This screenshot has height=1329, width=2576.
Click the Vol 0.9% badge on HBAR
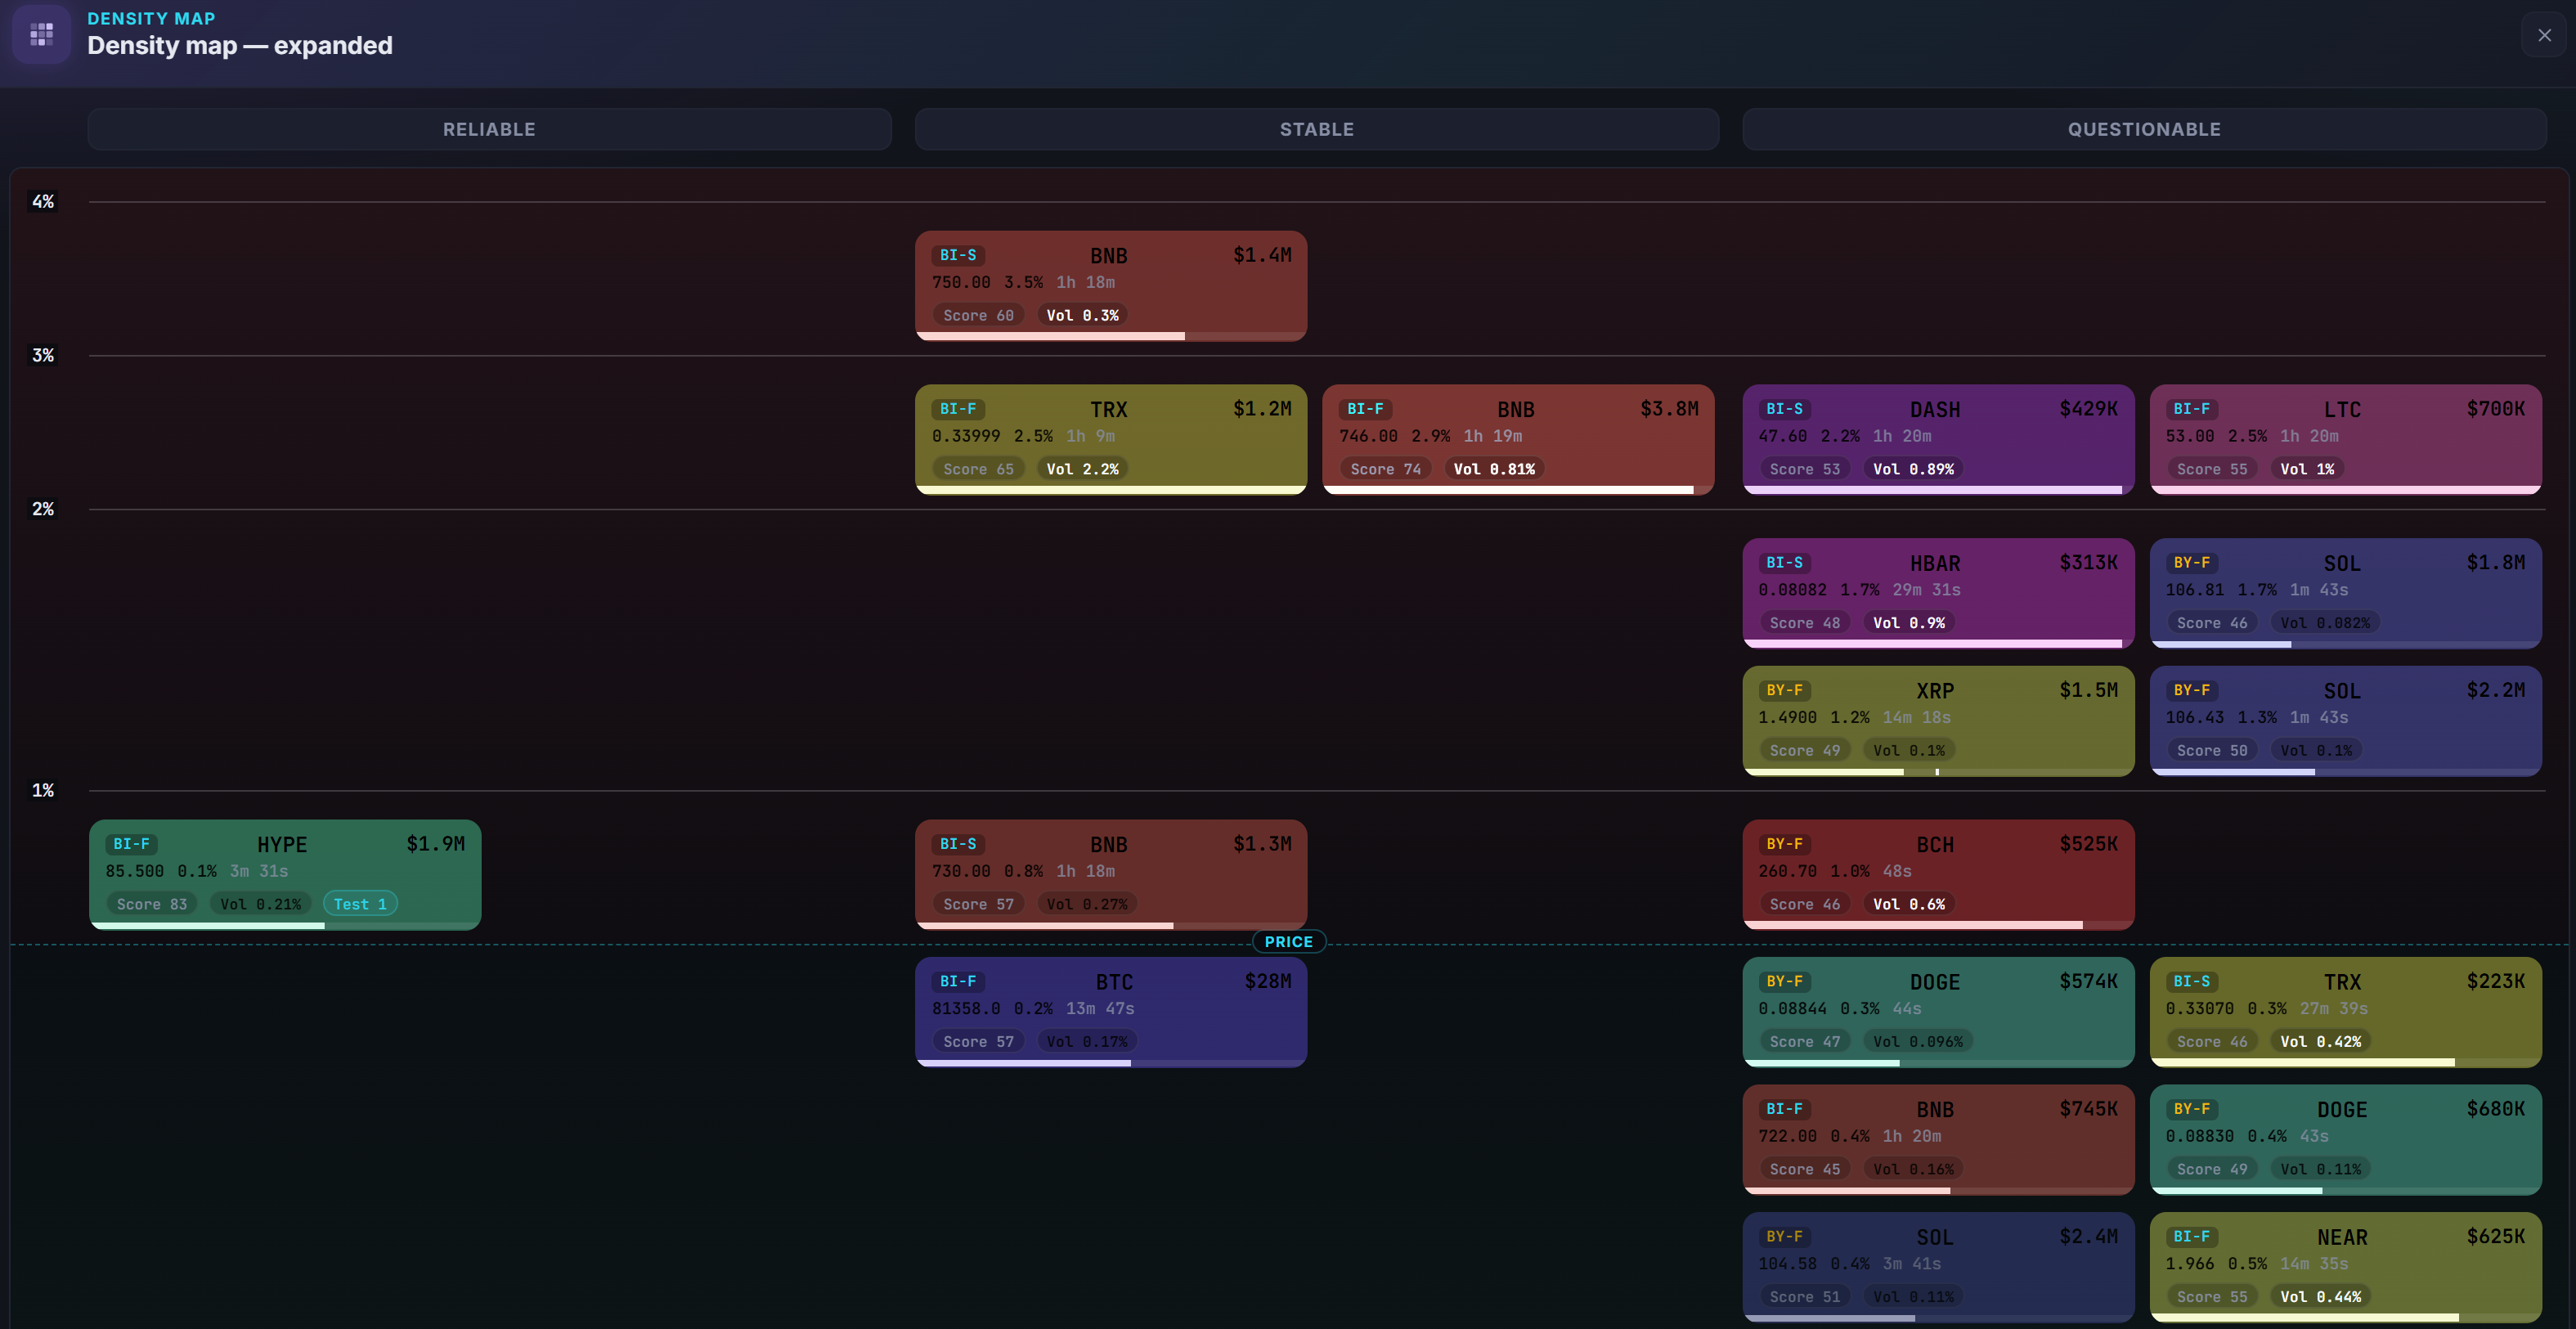1909,623
